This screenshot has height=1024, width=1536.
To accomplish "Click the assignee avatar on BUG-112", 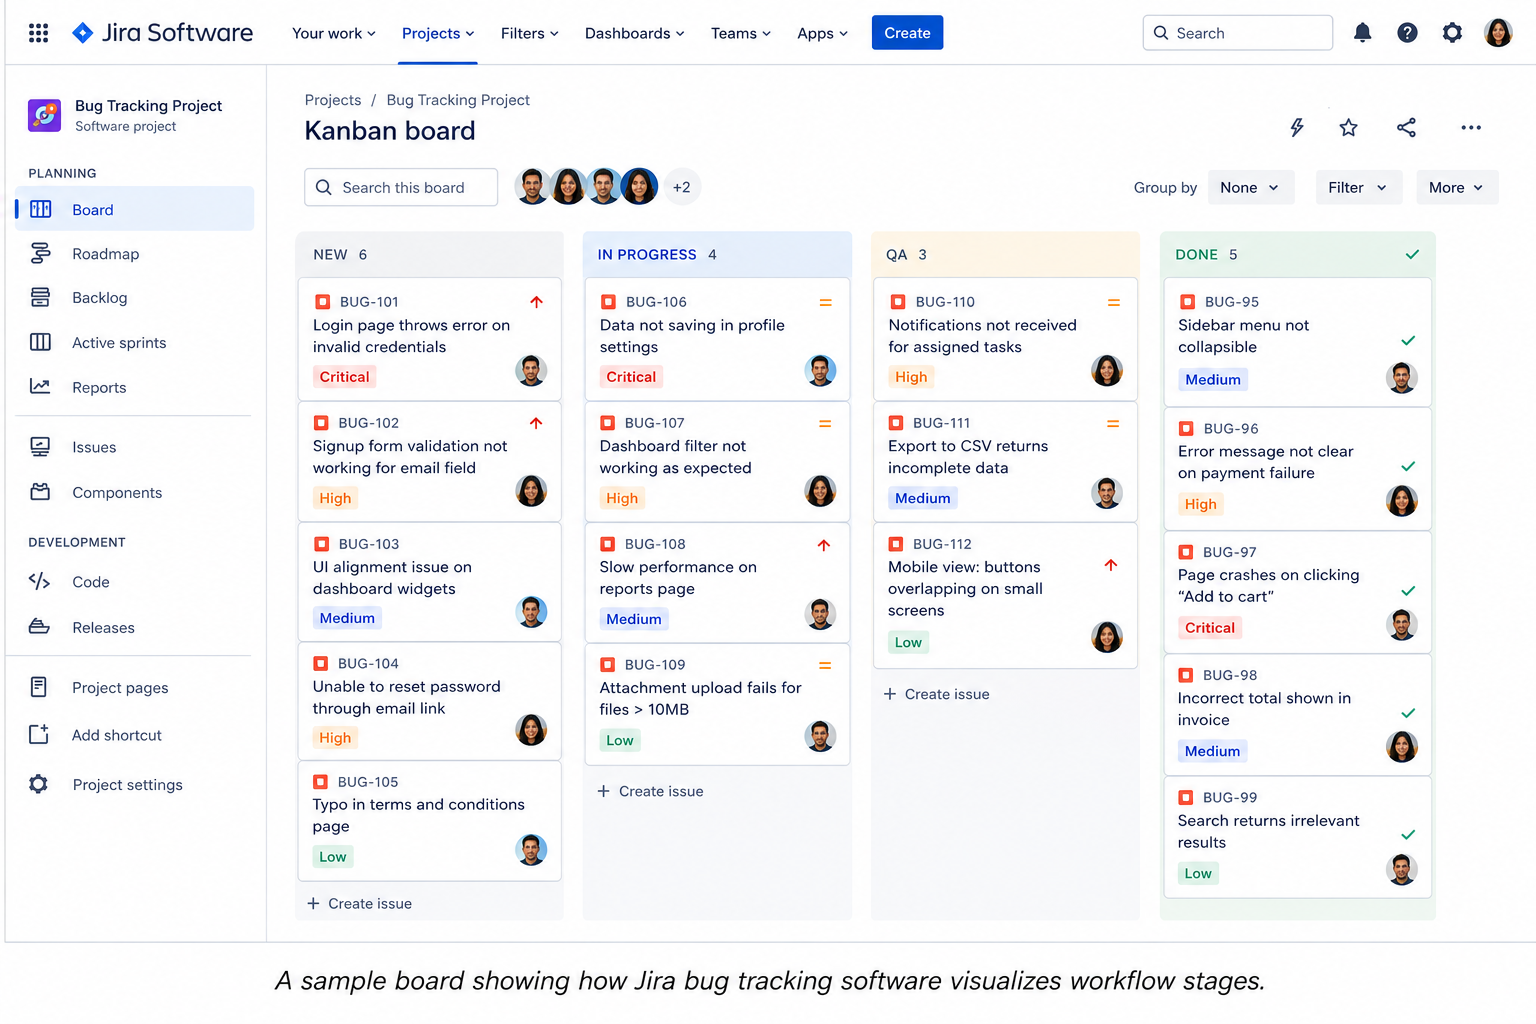I will coord(1106,637).
